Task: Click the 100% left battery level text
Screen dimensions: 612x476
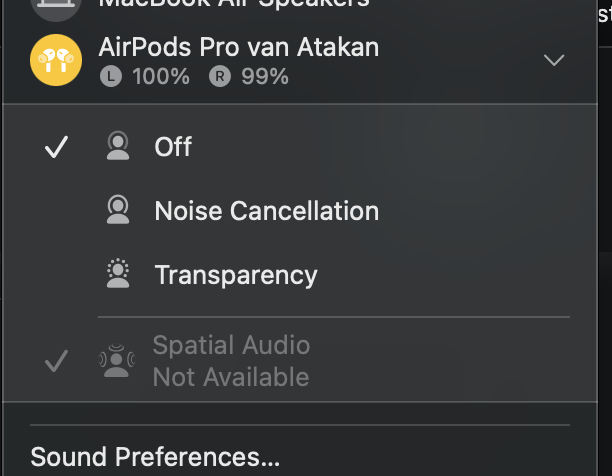Action: tap(159, 76)
